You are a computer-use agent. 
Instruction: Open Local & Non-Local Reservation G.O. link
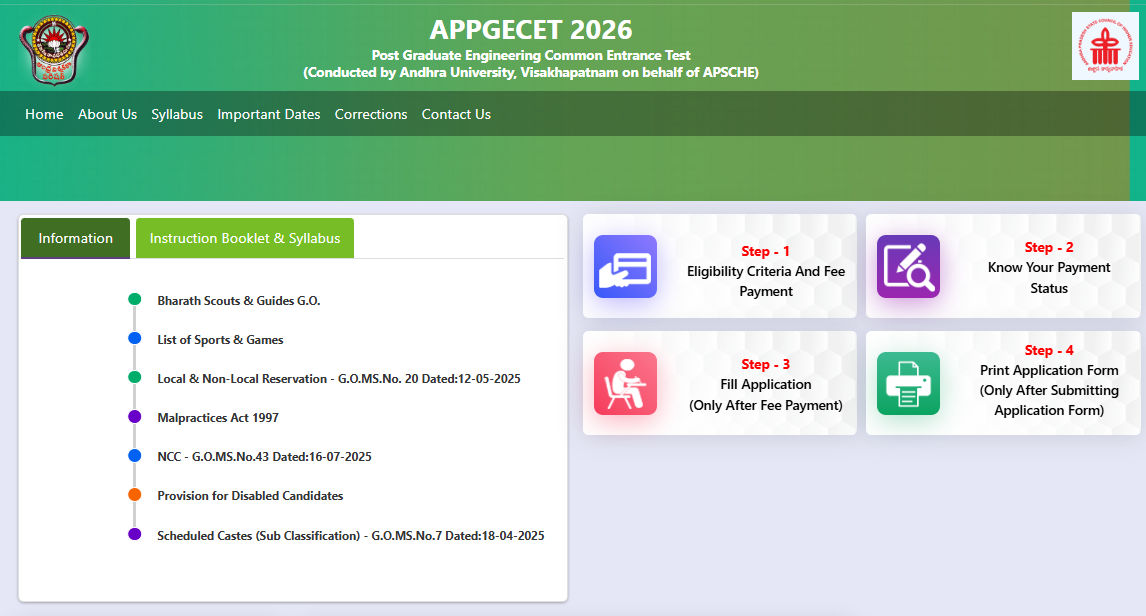[338, 379]
